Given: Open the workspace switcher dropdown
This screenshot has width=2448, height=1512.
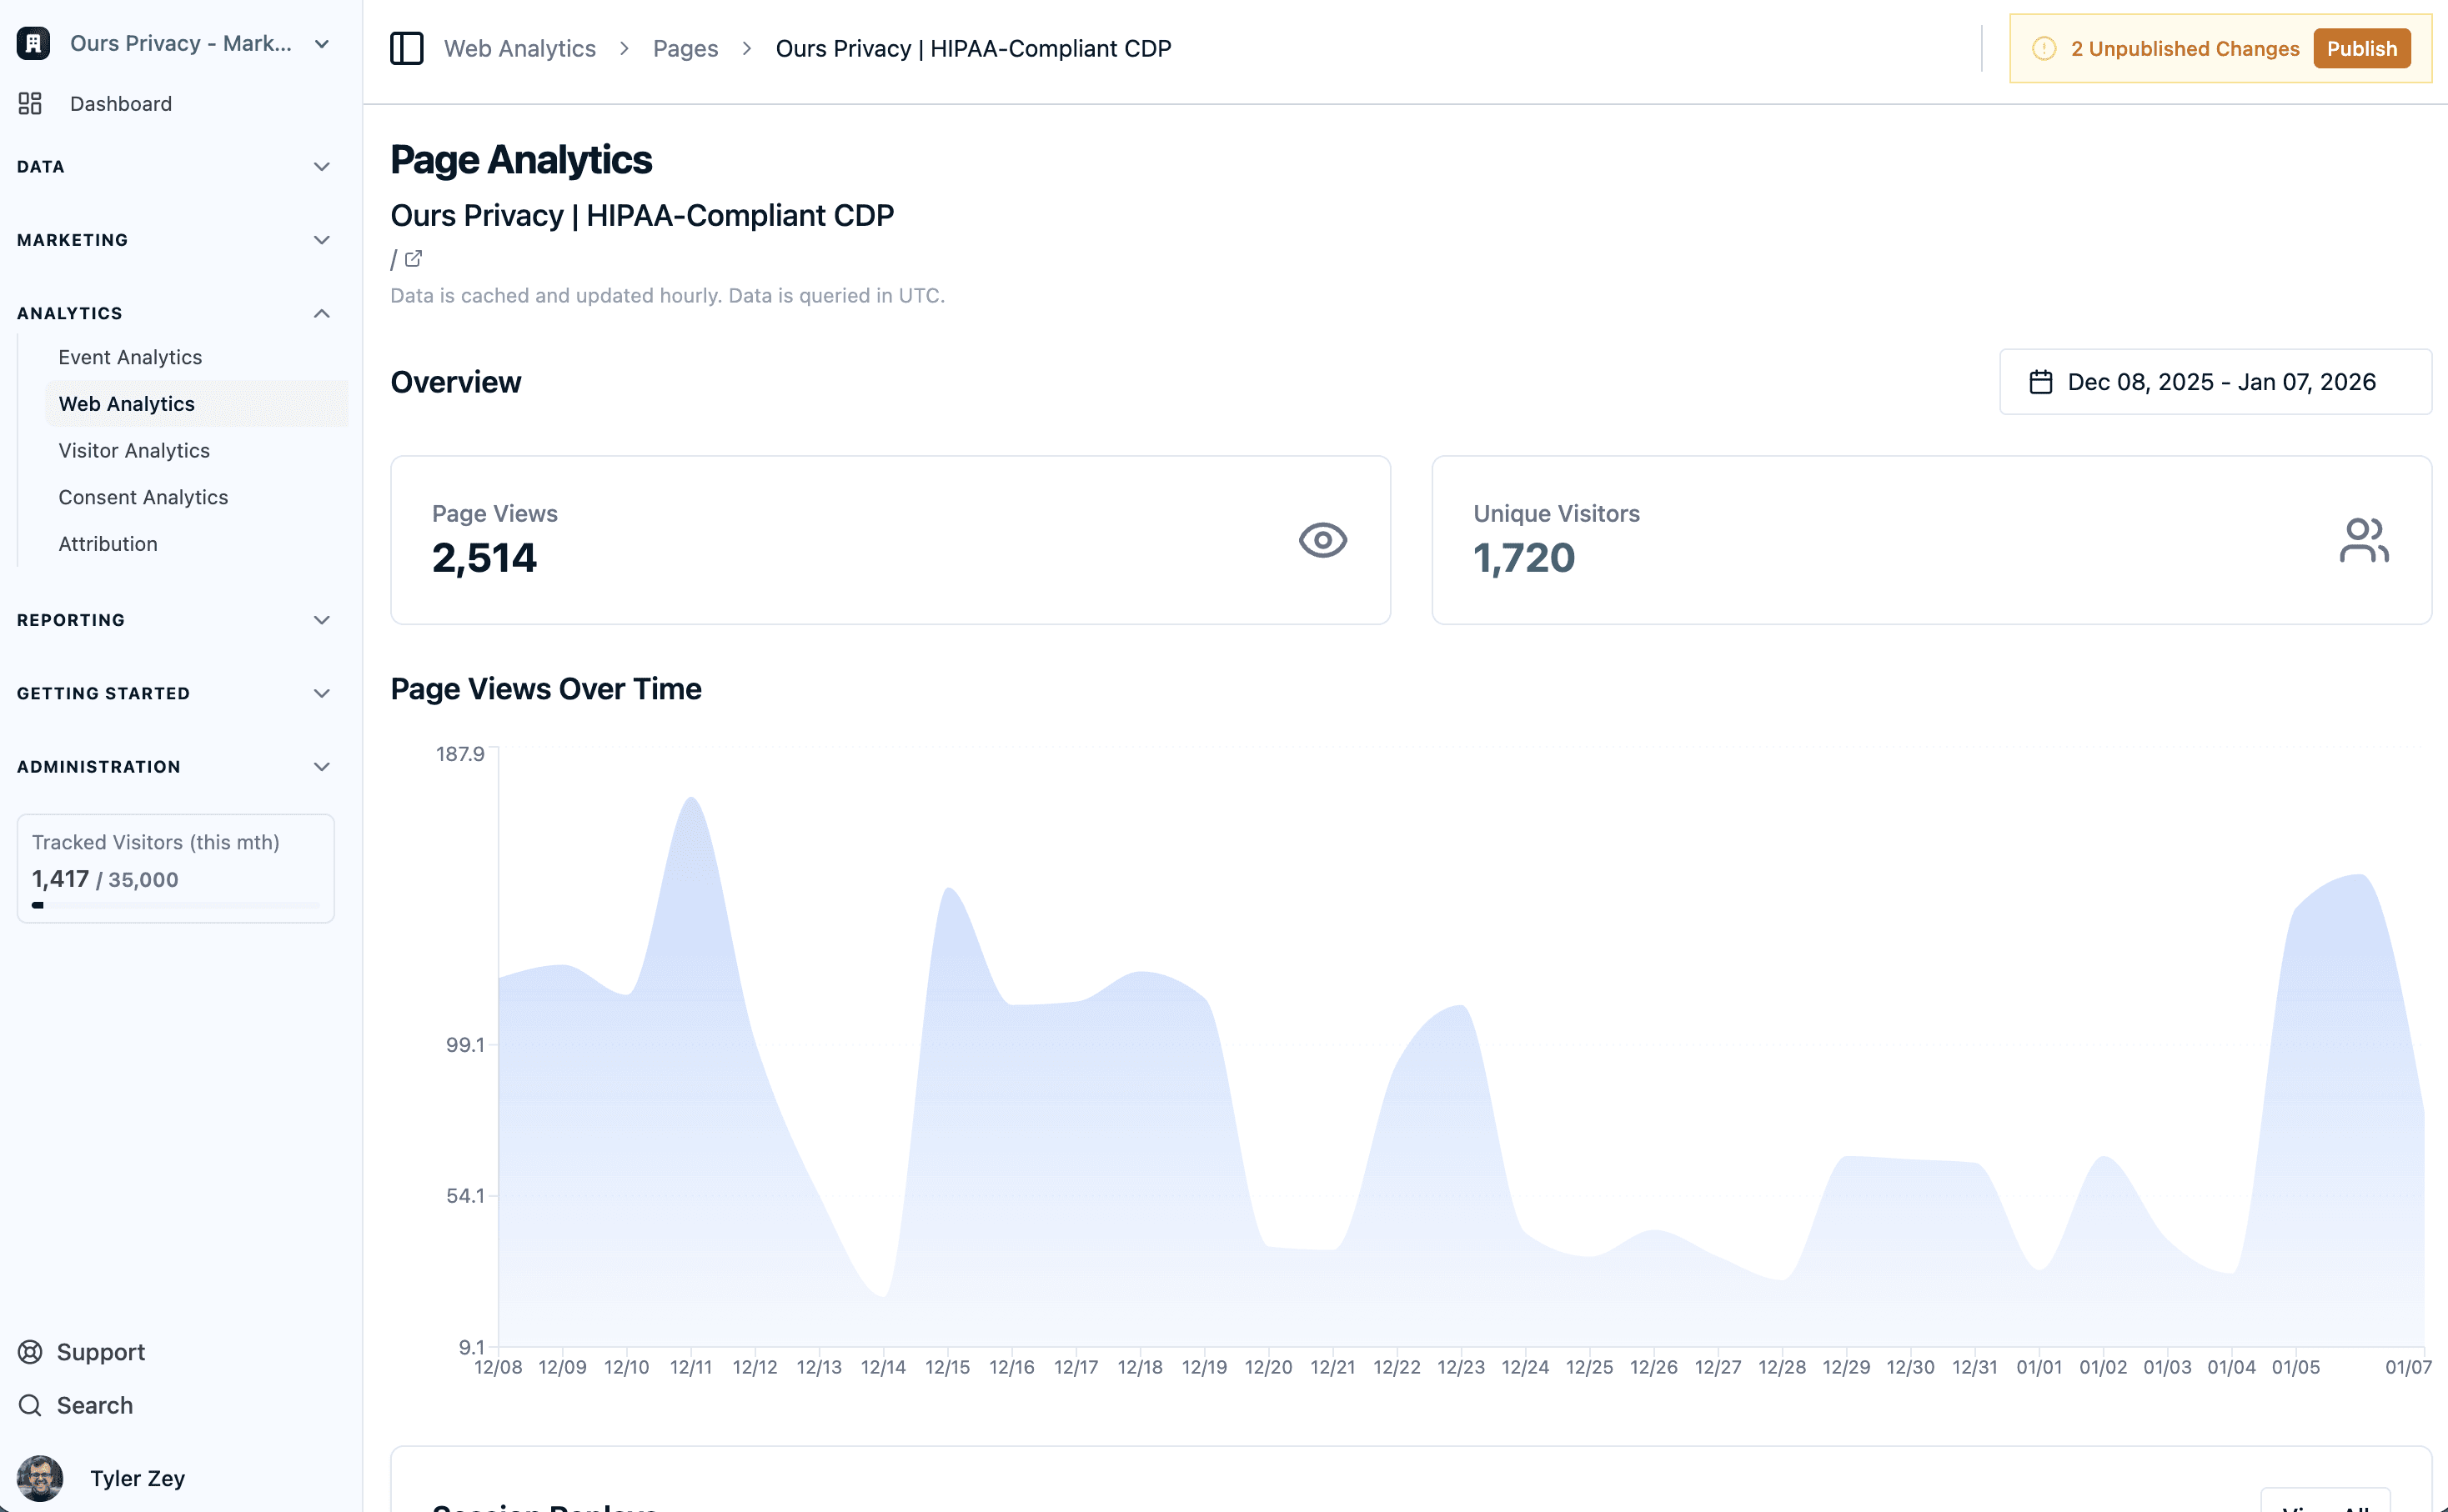Looking at the screenshot, I should [x=321, y=43].
